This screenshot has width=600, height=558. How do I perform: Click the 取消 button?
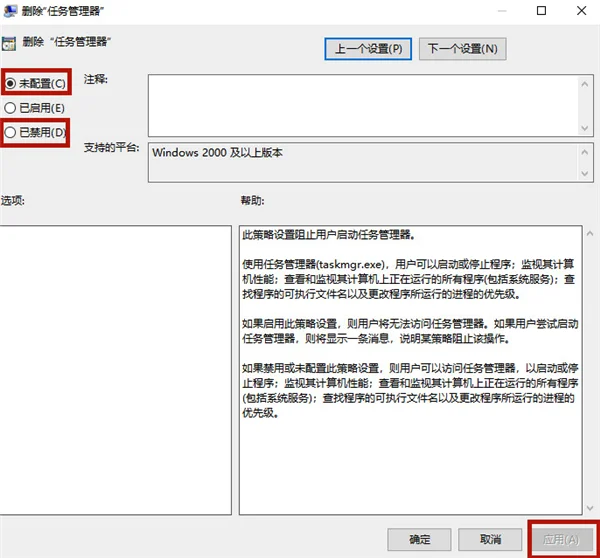490,539
